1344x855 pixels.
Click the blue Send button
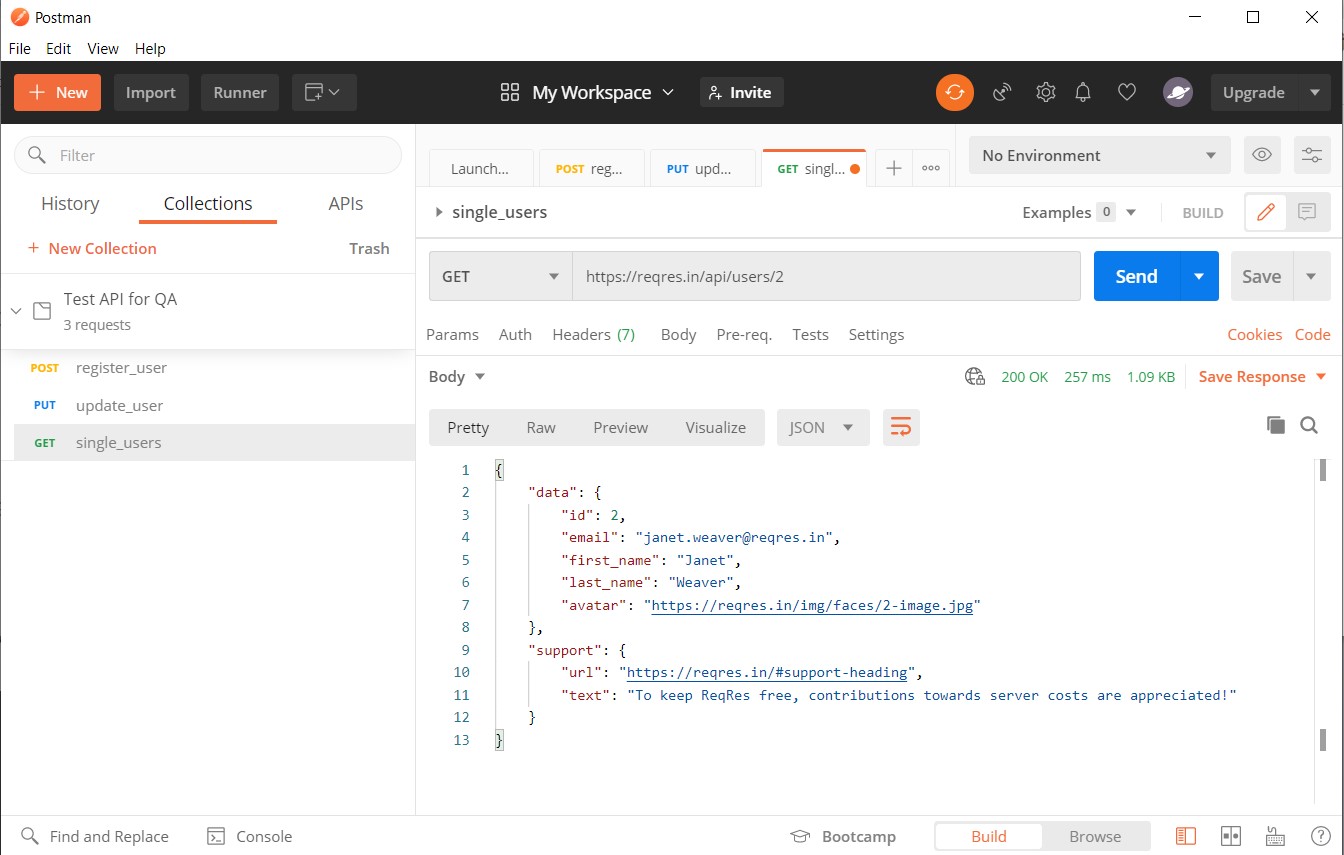(1136, 276)
